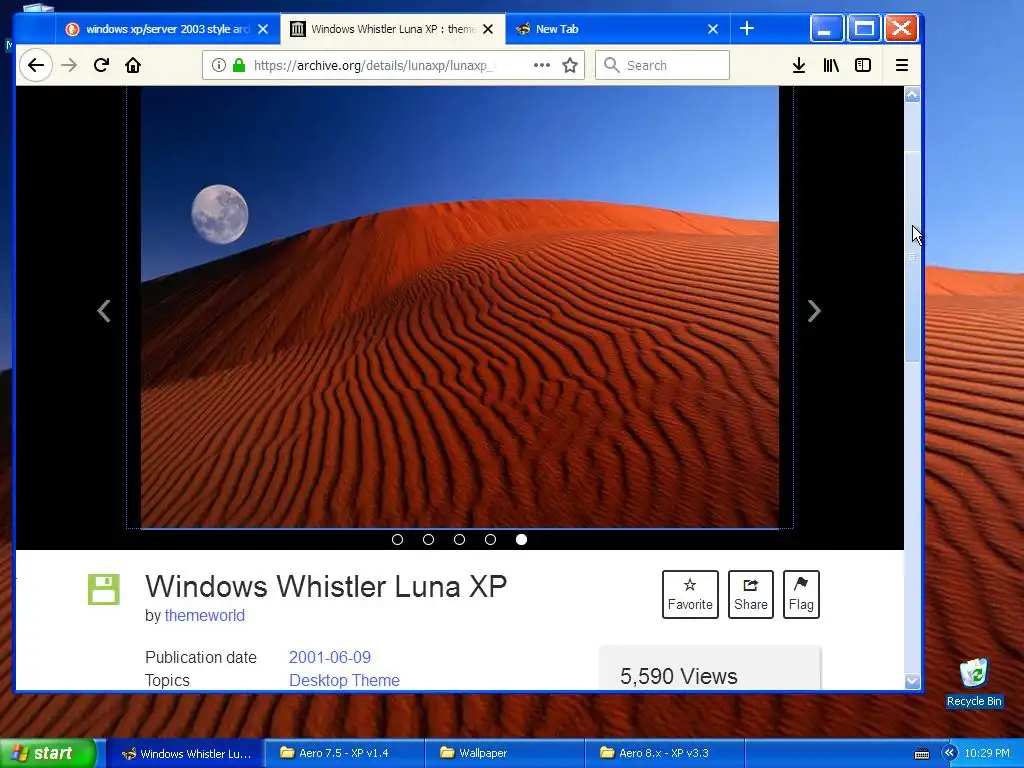The image size is (1024, 768).
Task: Click the Share button
Action: pyautogui.click(x=750, y=594)
